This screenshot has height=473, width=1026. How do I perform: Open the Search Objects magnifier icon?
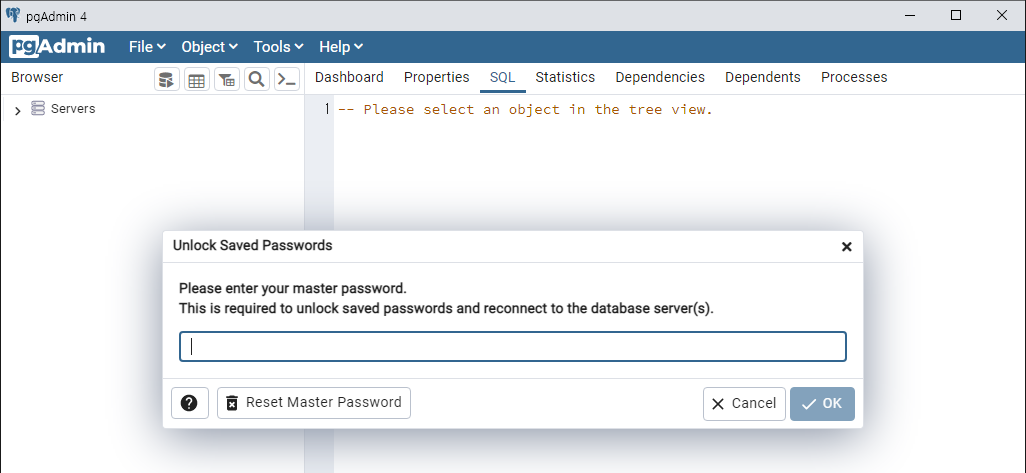[x=257, y=80]
